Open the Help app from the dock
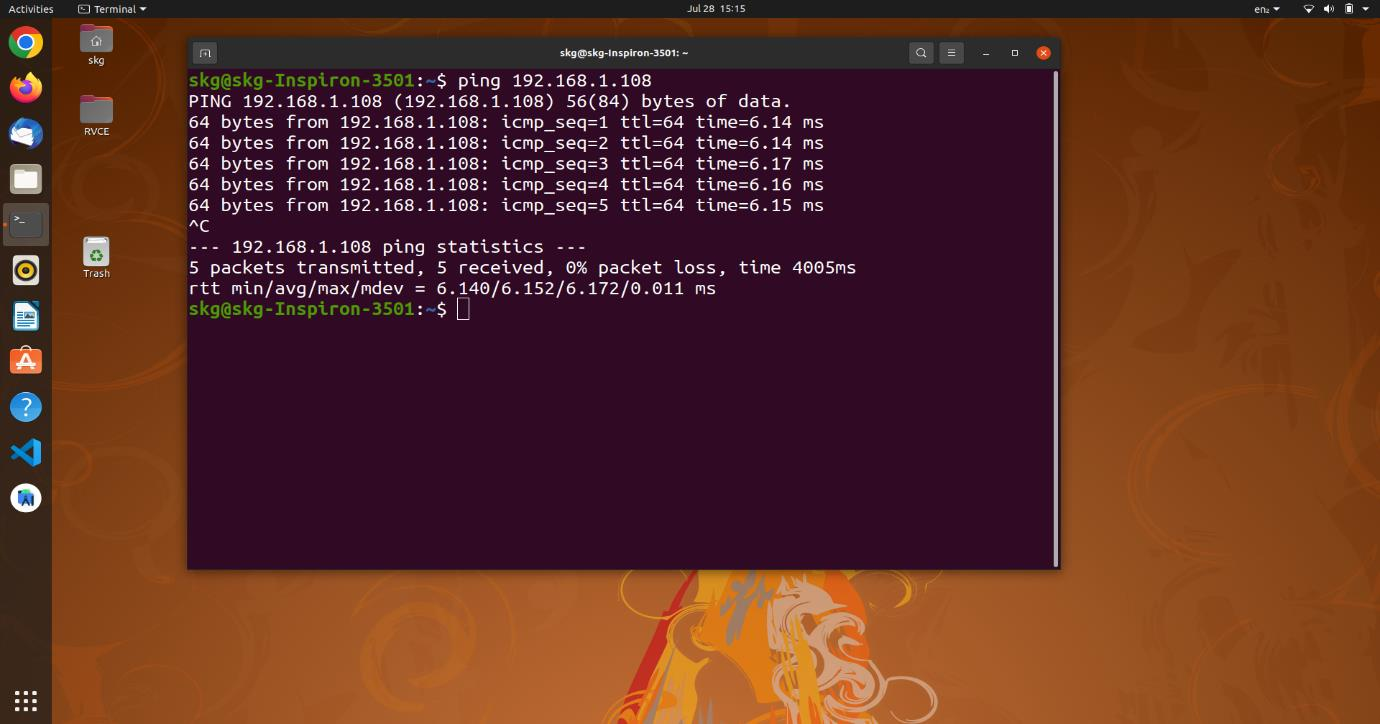The width and height of the screenshot is (1380, 724). point(25,406)
